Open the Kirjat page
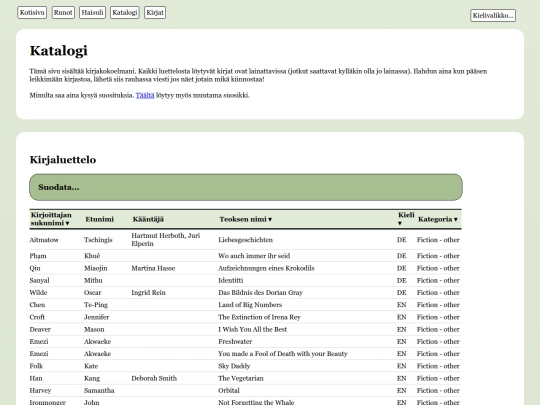 coord(155,12)
